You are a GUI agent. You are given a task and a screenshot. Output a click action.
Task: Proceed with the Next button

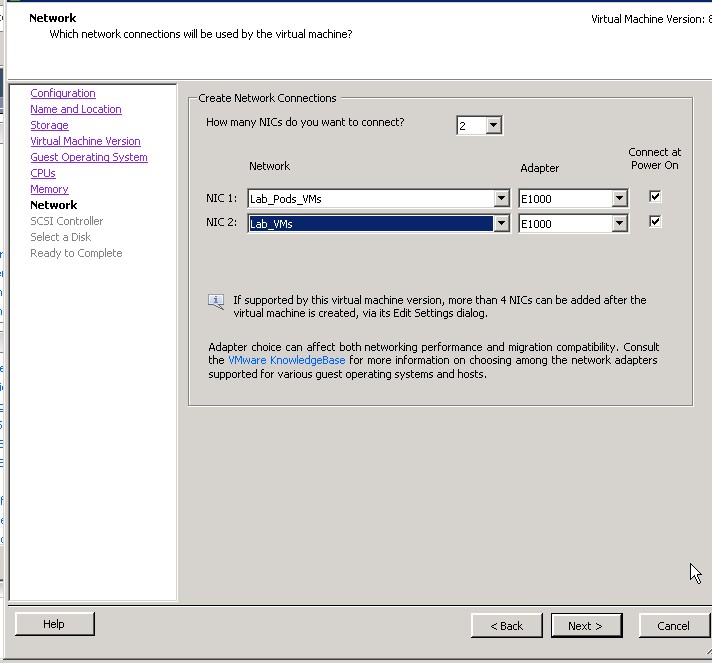point(585,626)
